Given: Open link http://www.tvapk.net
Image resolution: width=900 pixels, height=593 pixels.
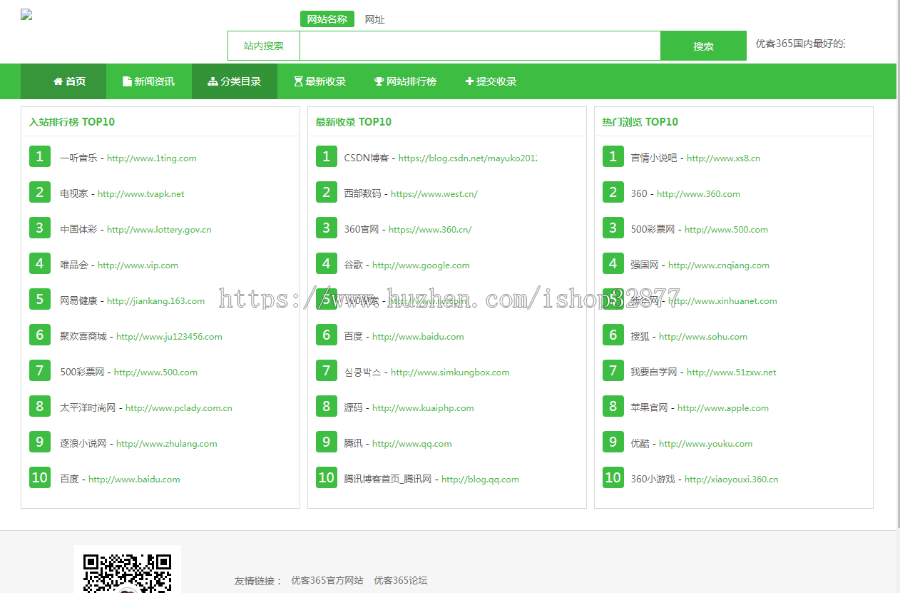Looking at the screenshot, I should (x=141, y=194).
